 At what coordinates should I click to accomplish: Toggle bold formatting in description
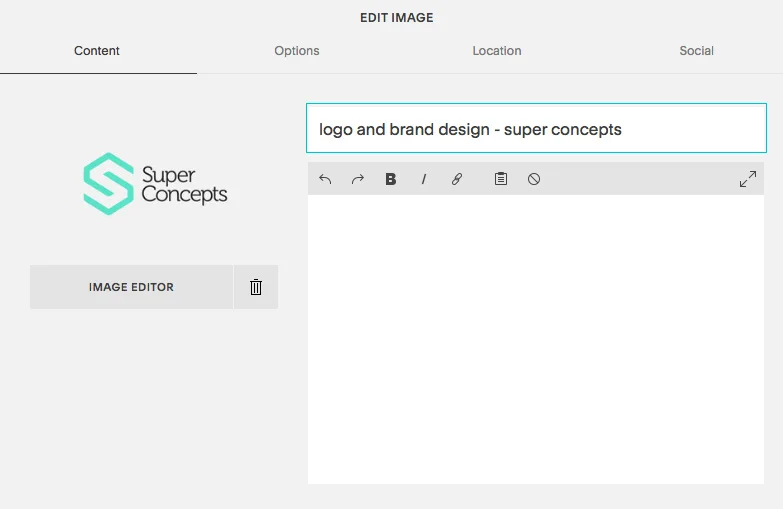tap(391, 179)
